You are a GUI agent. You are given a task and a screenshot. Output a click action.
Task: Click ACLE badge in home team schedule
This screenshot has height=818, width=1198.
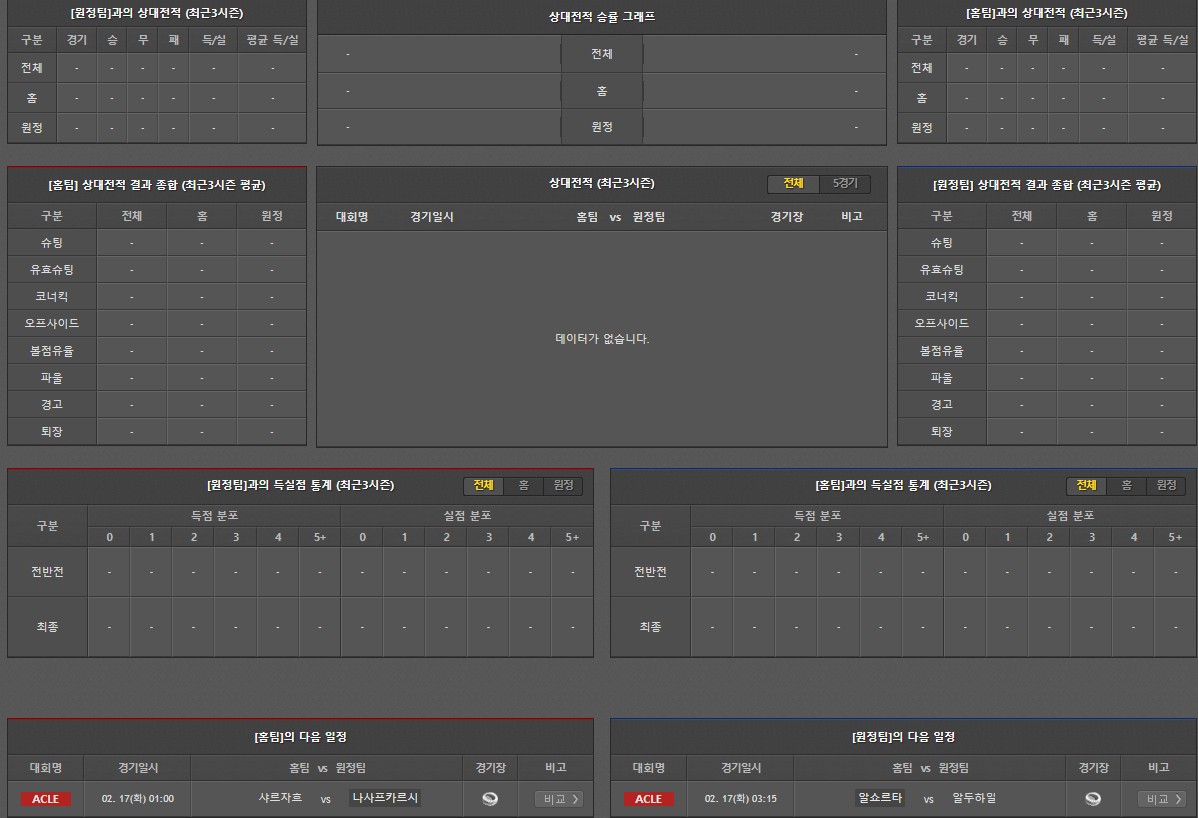tap(45, 799)
